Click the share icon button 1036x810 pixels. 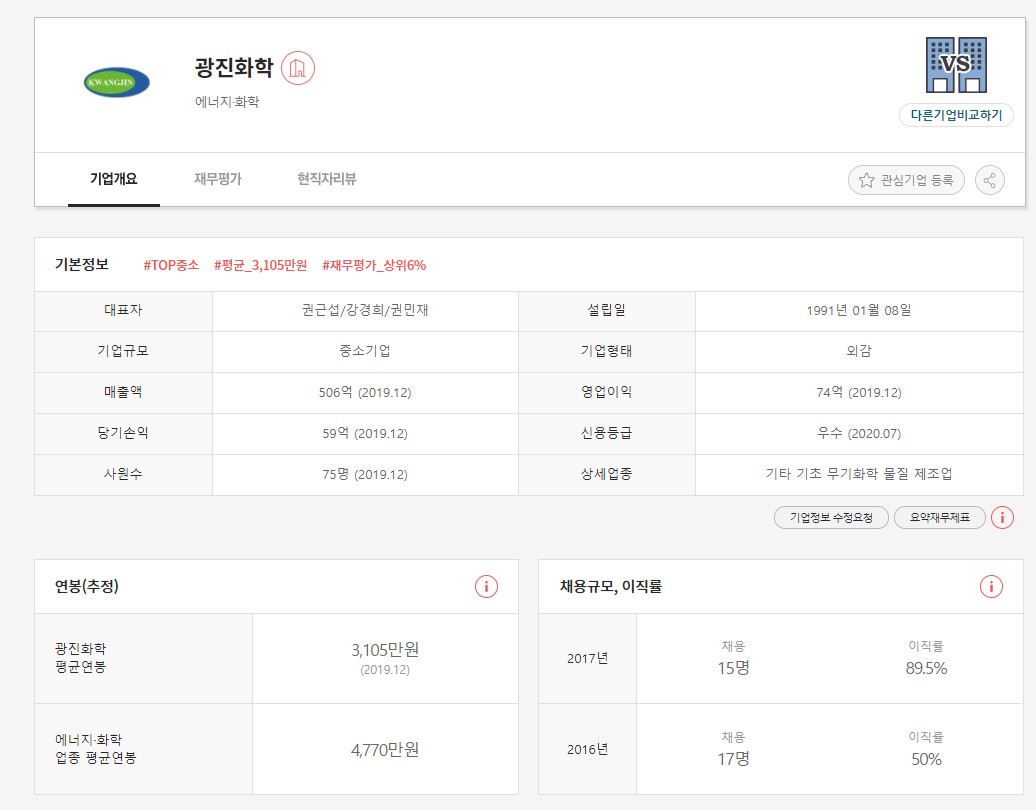[990, 180]
